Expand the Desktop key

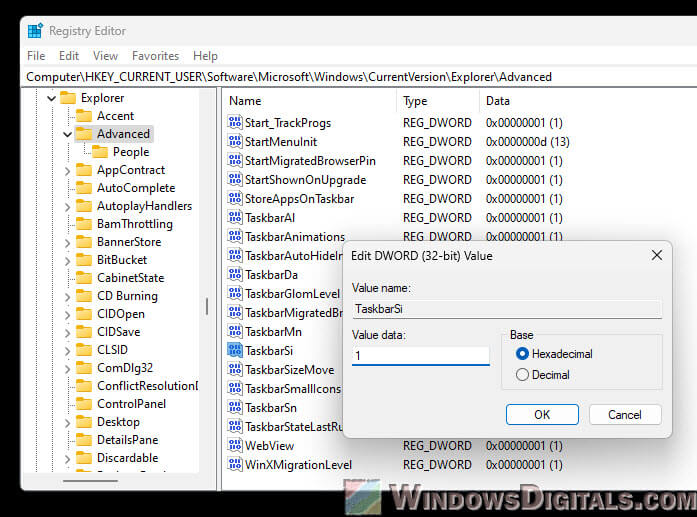pos(68,423)
